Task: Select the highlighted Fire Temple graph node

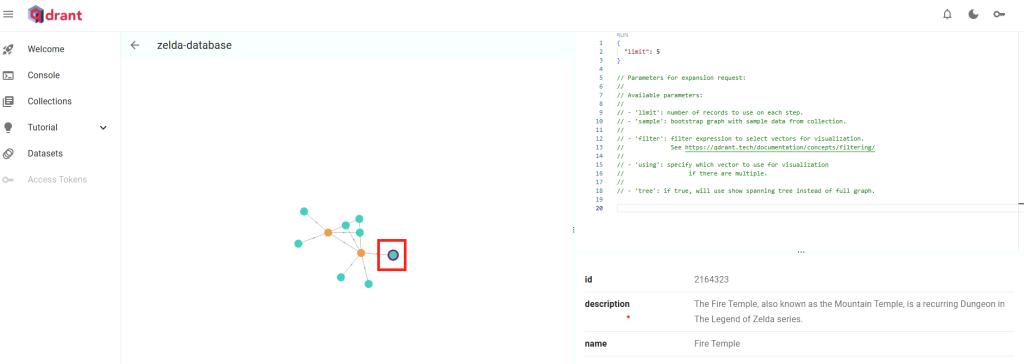Action: click(392, 255)
